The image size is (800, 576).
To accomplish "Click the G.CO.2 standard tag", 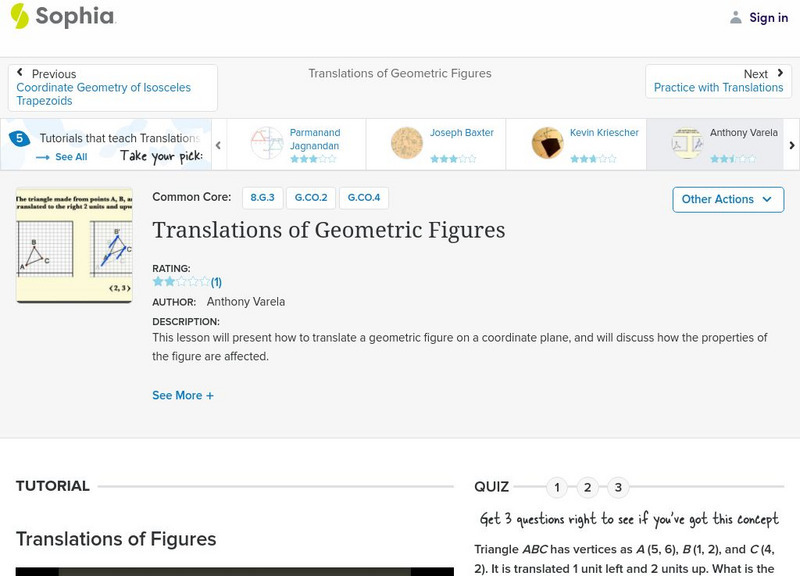I will coord(311,198).
